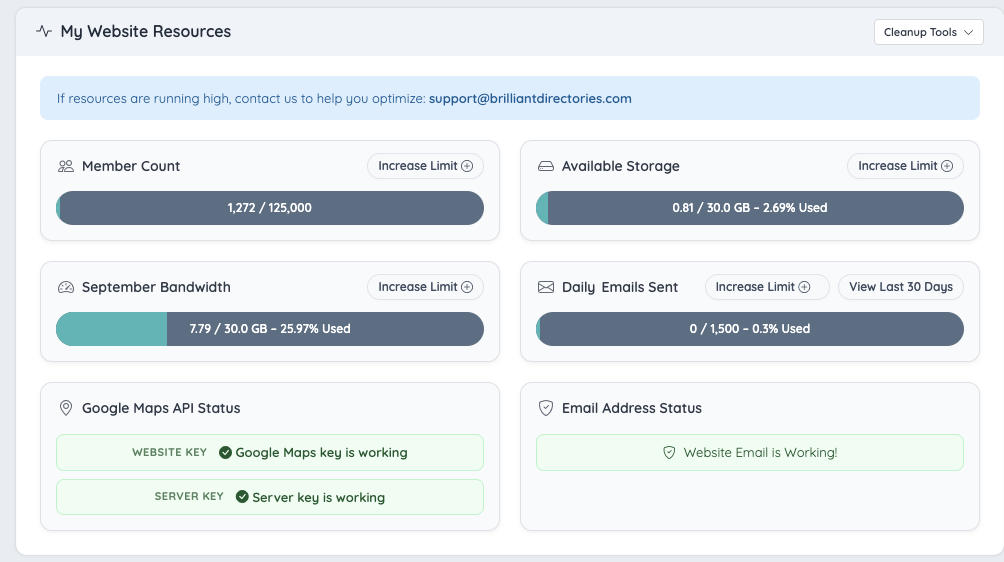Click the plus icon in Available Storage Increase Limit
Image resolution: width=1004 pixels, height=562 pixels.
coord(947,166)
